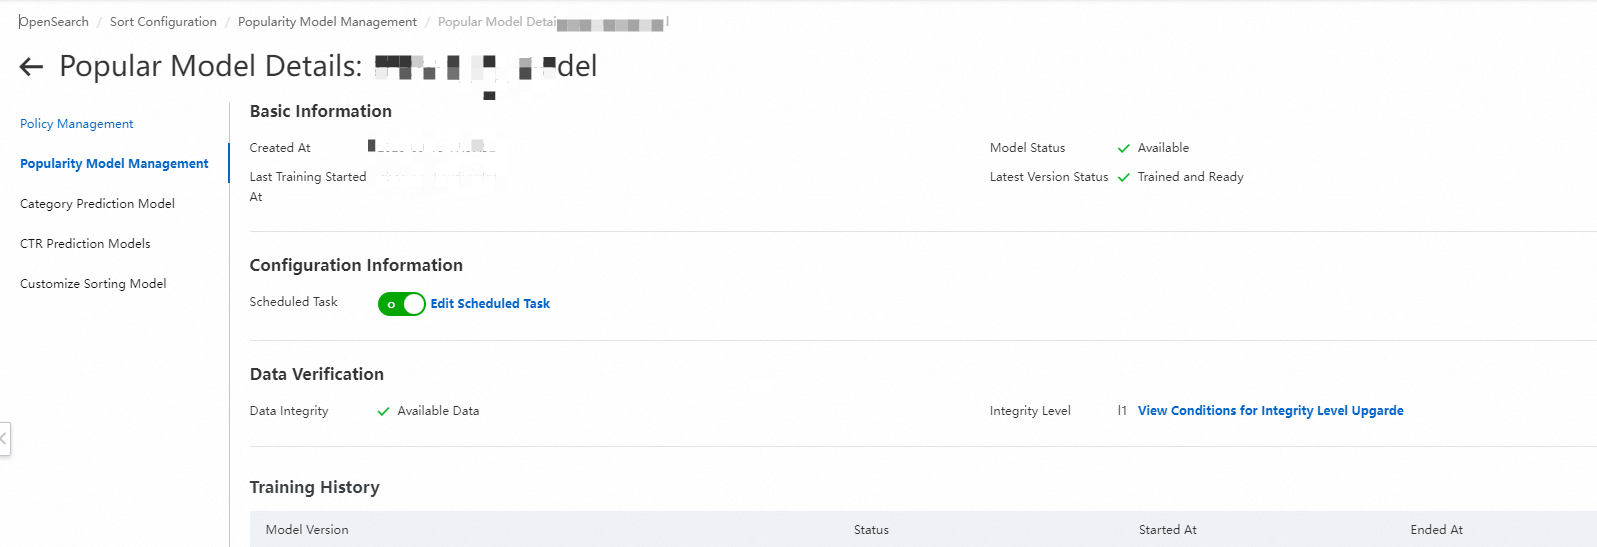Open Category Prediction Model sidebar item
Screen dimensions: 1597x547
pos(97,204)
